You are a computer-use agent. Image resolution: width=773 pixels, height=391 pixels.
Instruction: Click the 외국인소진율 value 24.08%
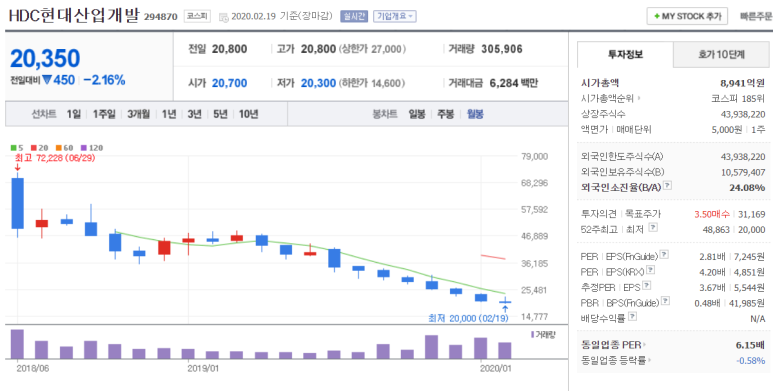(747, 187)
